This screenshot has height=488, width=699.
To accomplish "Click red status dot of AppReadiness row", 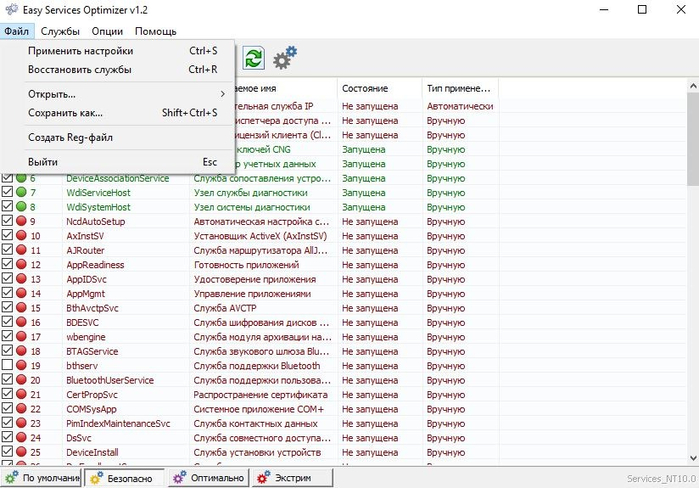I will tap(21, 264).
